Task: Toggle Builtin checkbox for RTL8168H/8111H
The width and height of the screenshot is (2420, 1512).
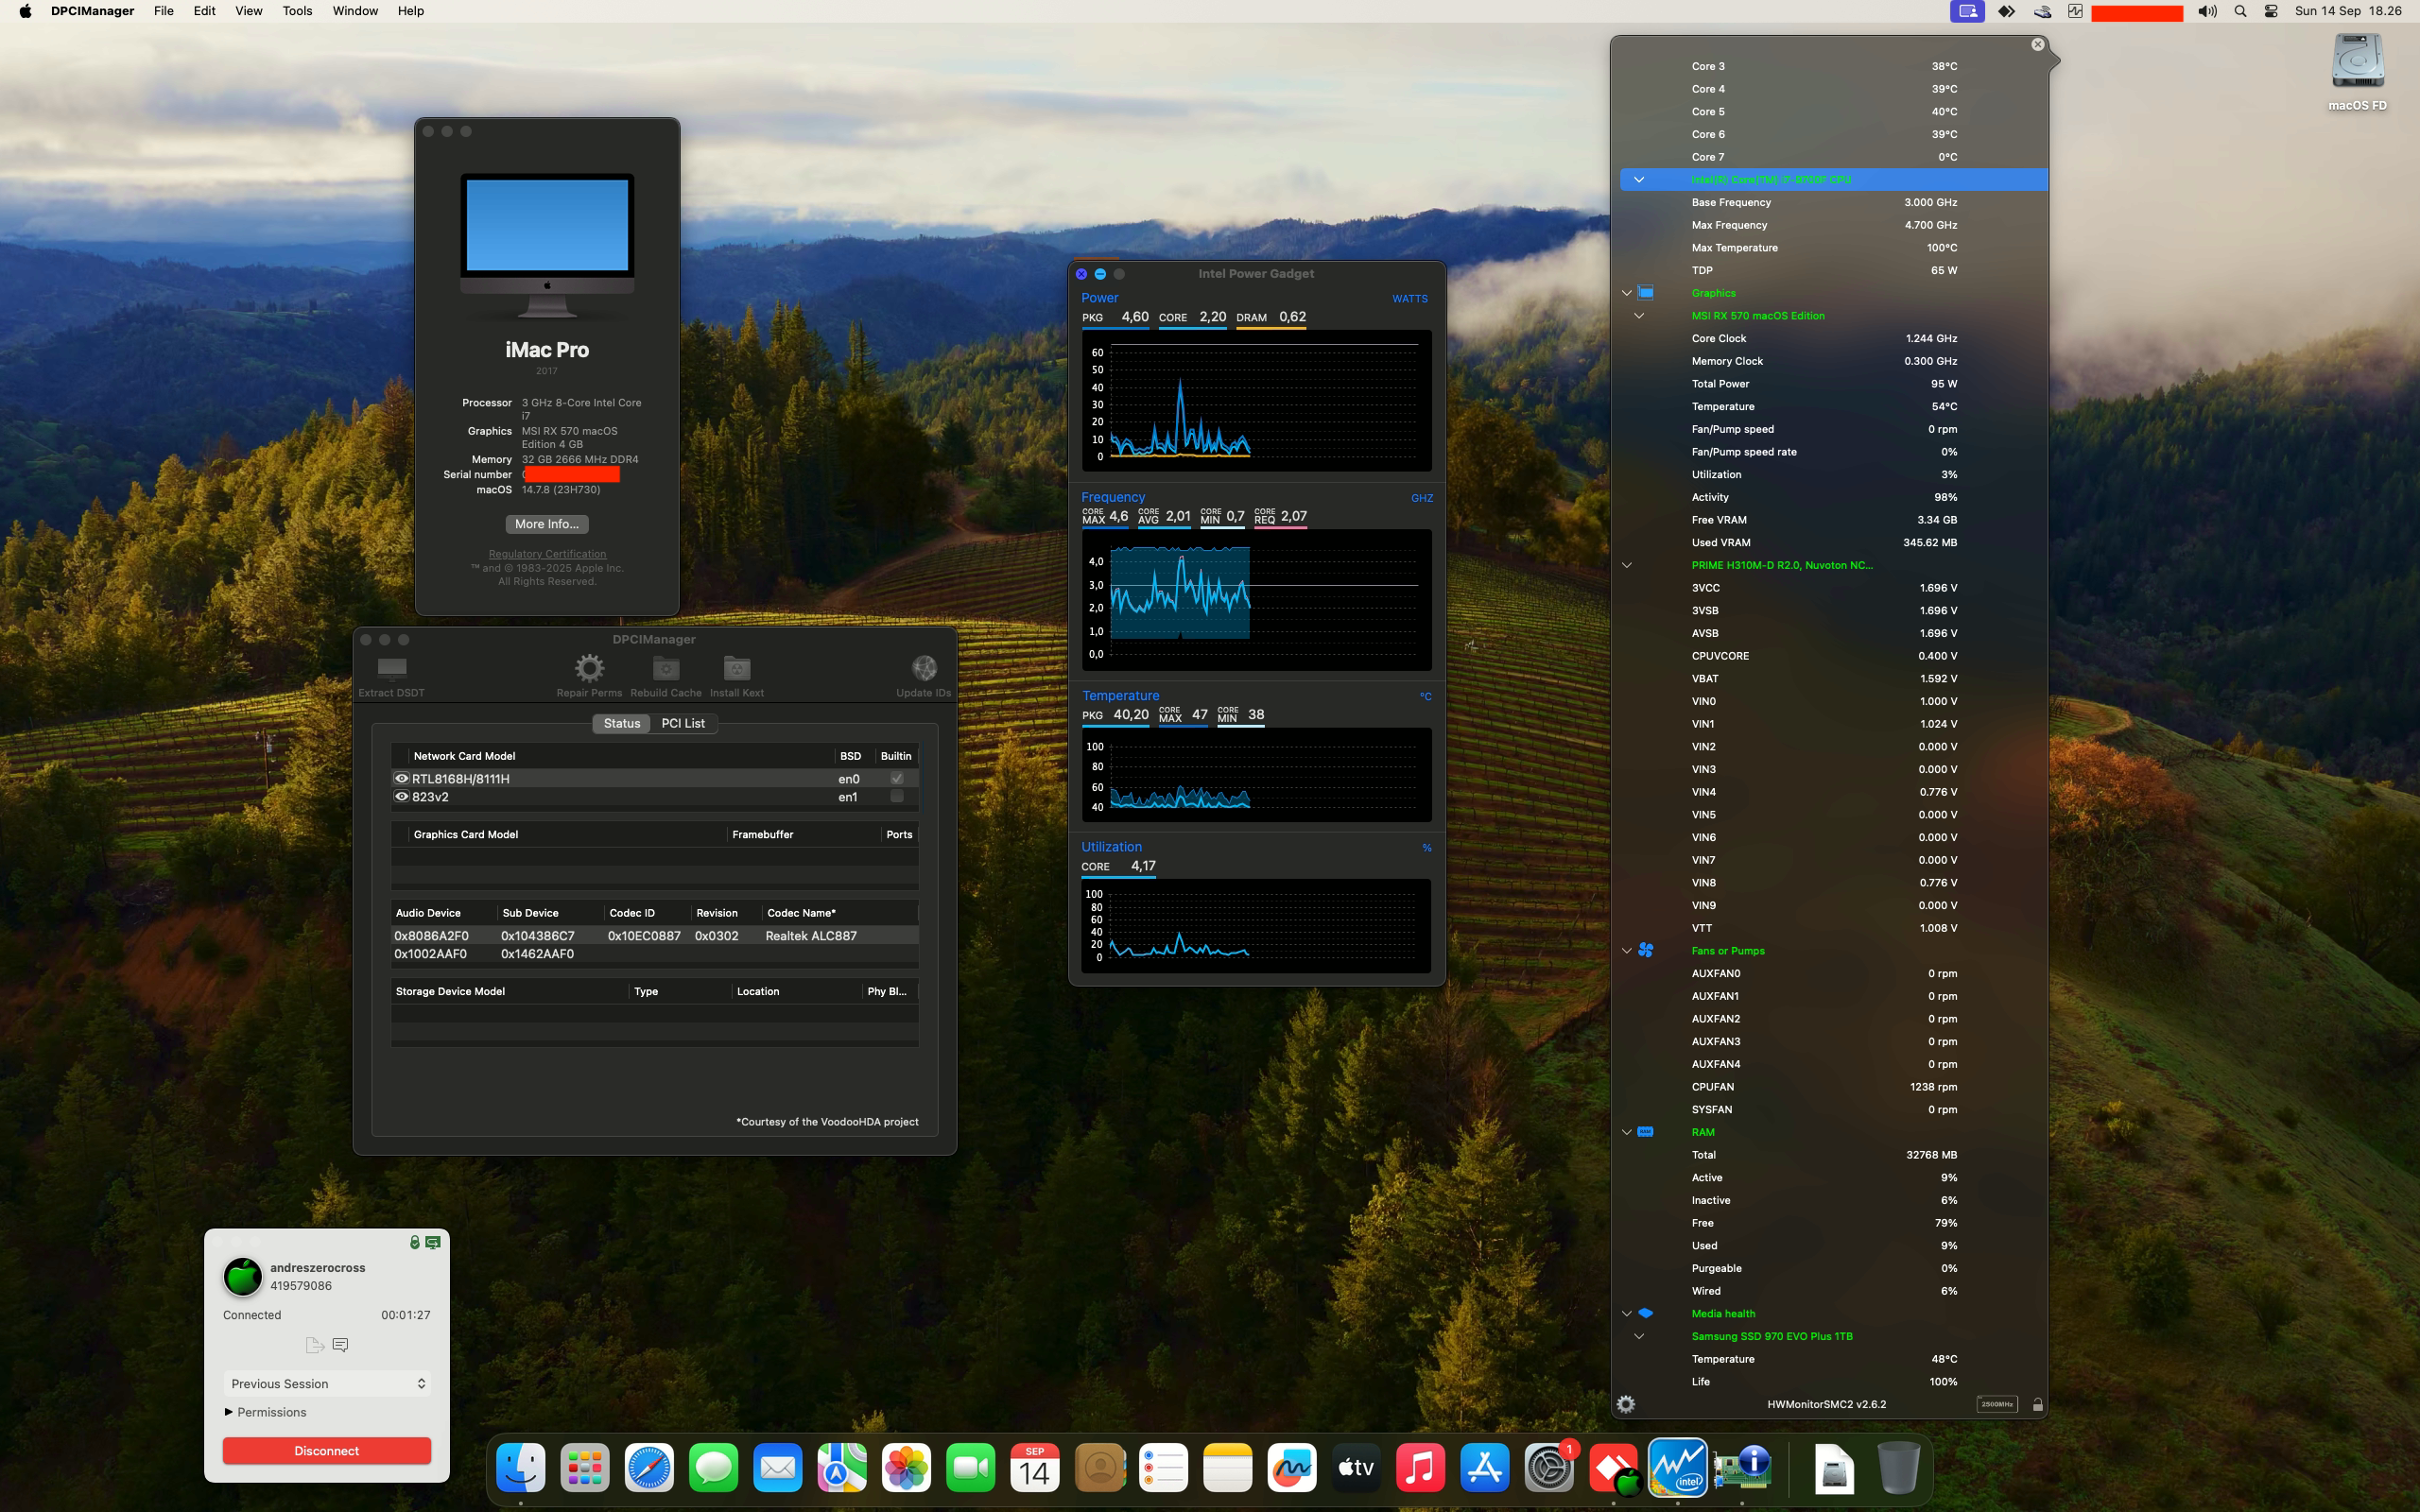Action: 897,778
